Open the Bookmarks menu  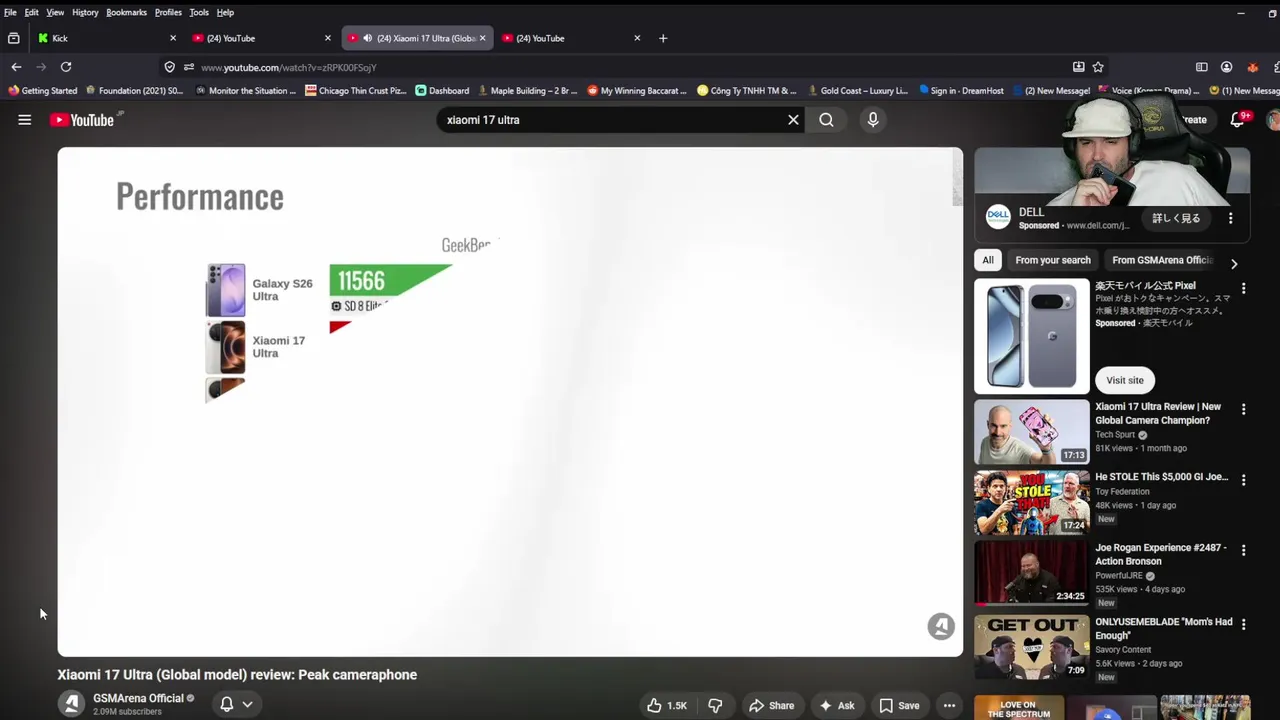[126, 12]
